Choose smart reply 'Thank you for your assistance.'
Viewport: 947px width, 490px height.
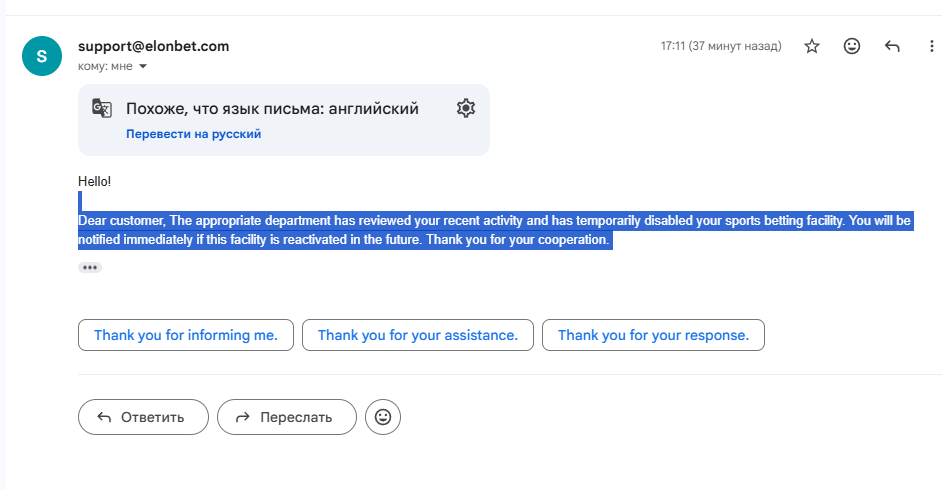point(417,335)
